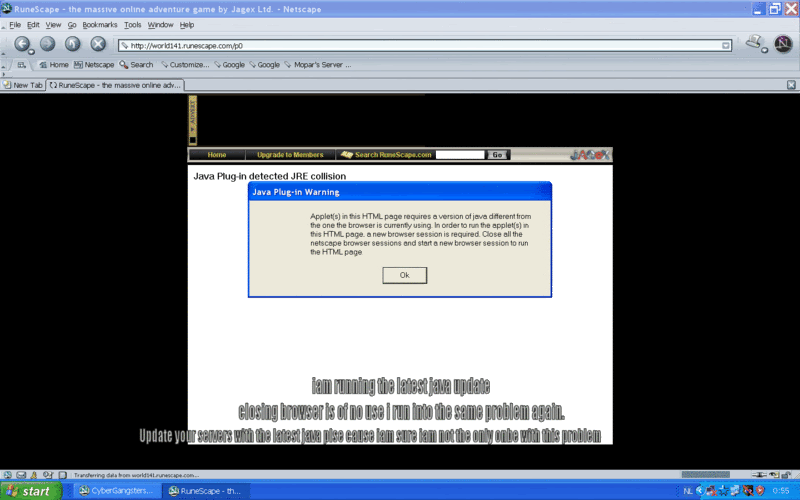Click the crossed-out shield tray icon

tap(748, 491)
